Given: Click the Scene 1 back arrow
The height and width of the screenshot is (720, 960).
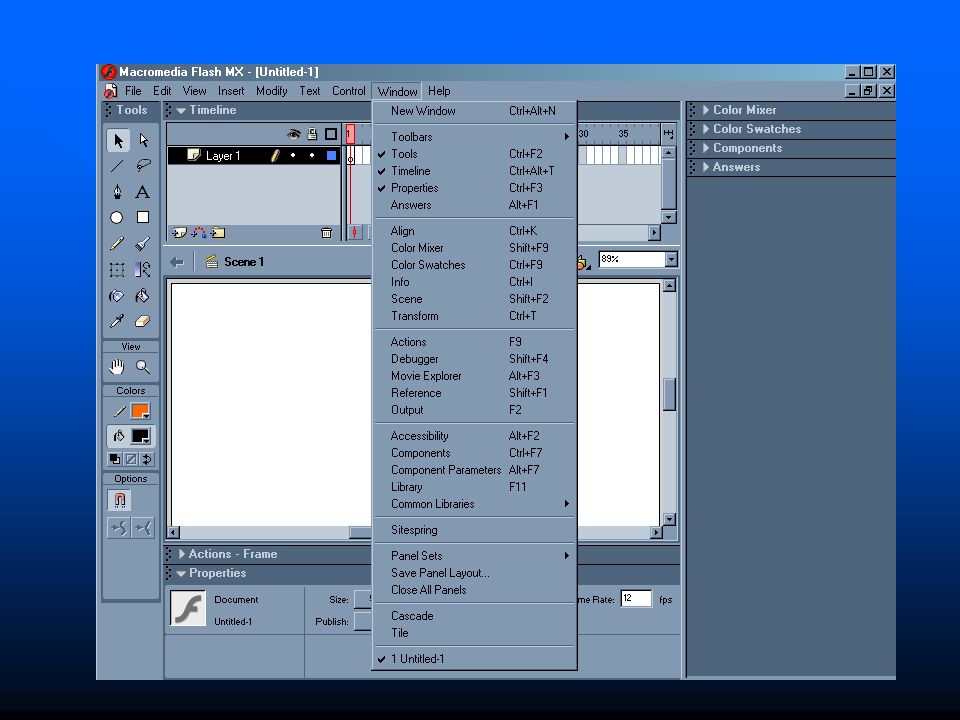Looking at the screenshot, I should tap(177, 262).
